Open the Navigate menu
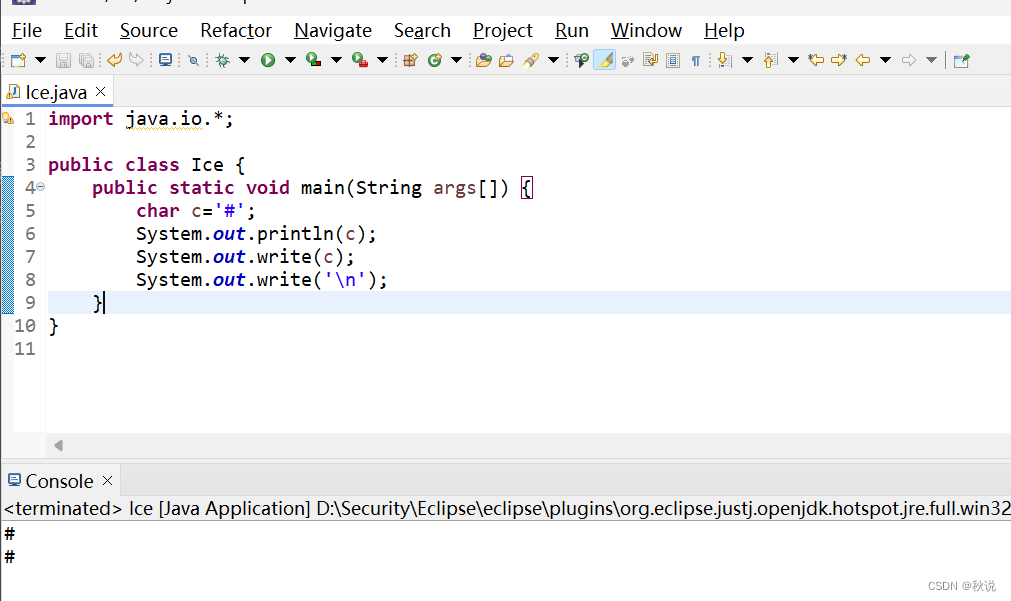 coord(333,30)
